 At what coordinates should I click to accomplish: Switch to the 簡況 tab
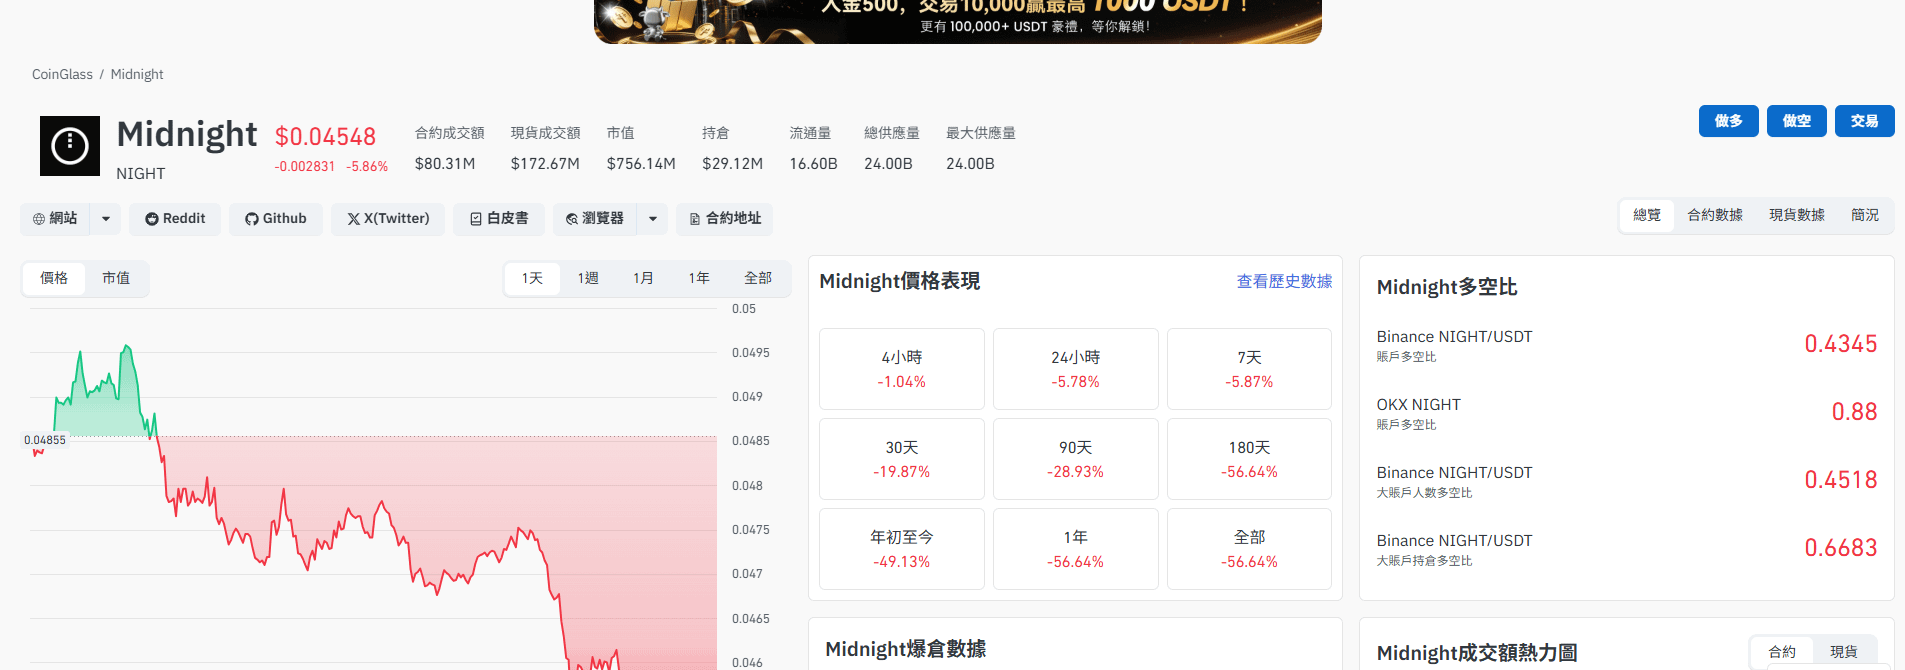(1865, 215)
